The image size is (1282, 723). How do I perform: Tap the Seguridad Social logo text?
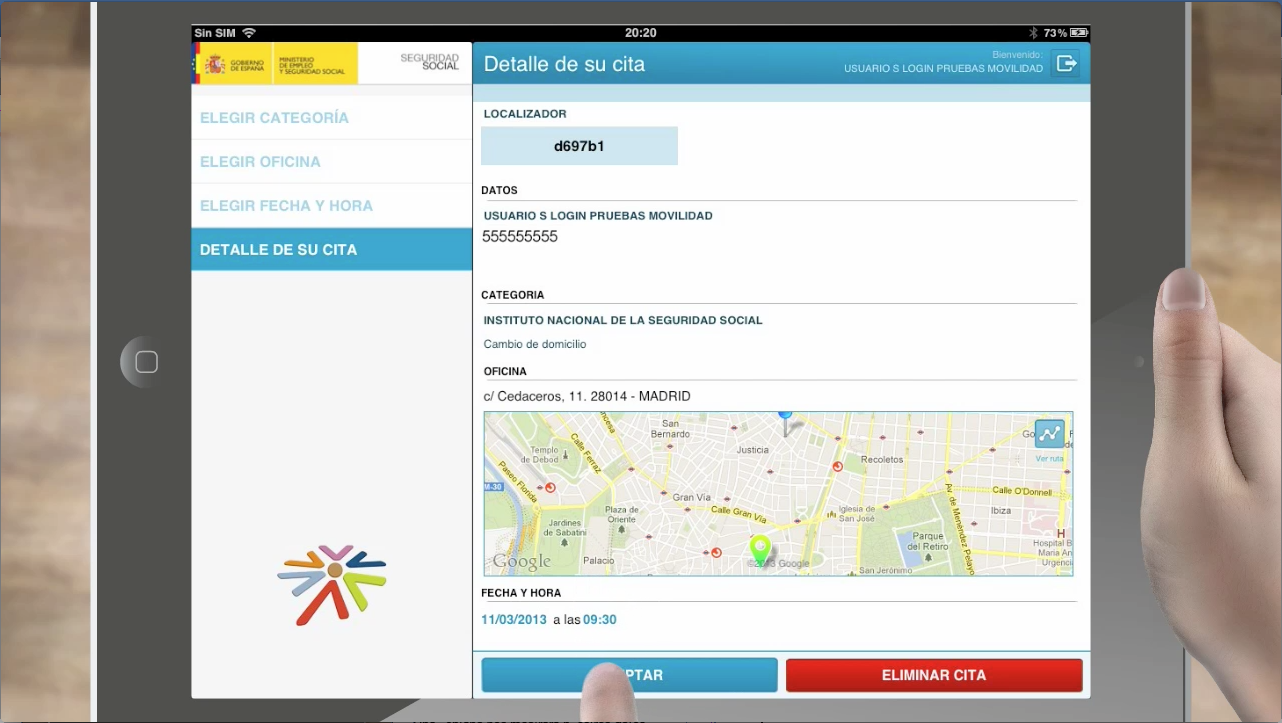(x=430, y=62)
